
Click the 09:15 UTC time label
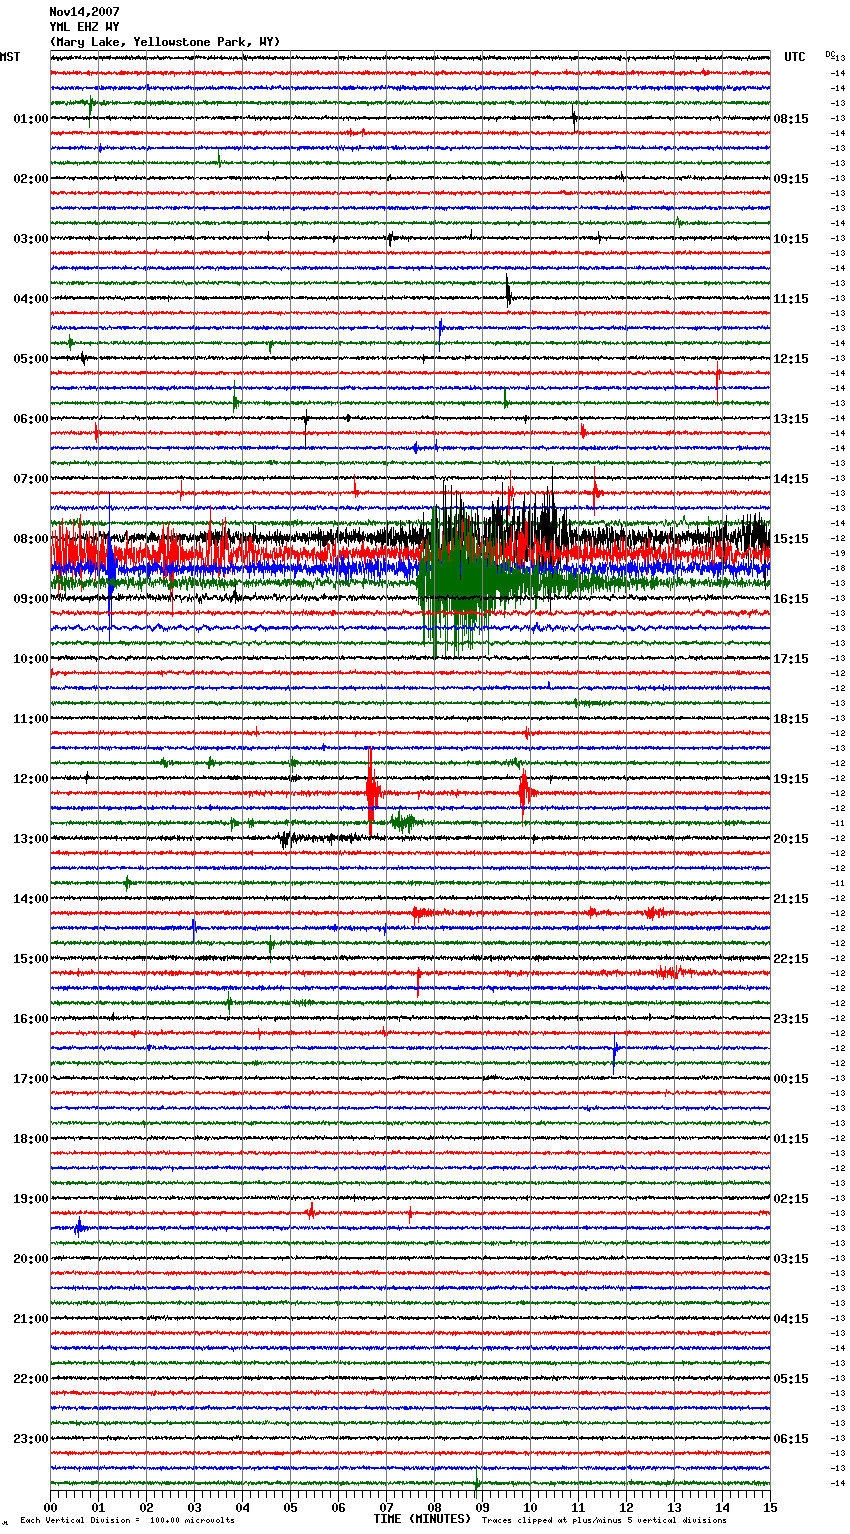[x=791, y=179]
